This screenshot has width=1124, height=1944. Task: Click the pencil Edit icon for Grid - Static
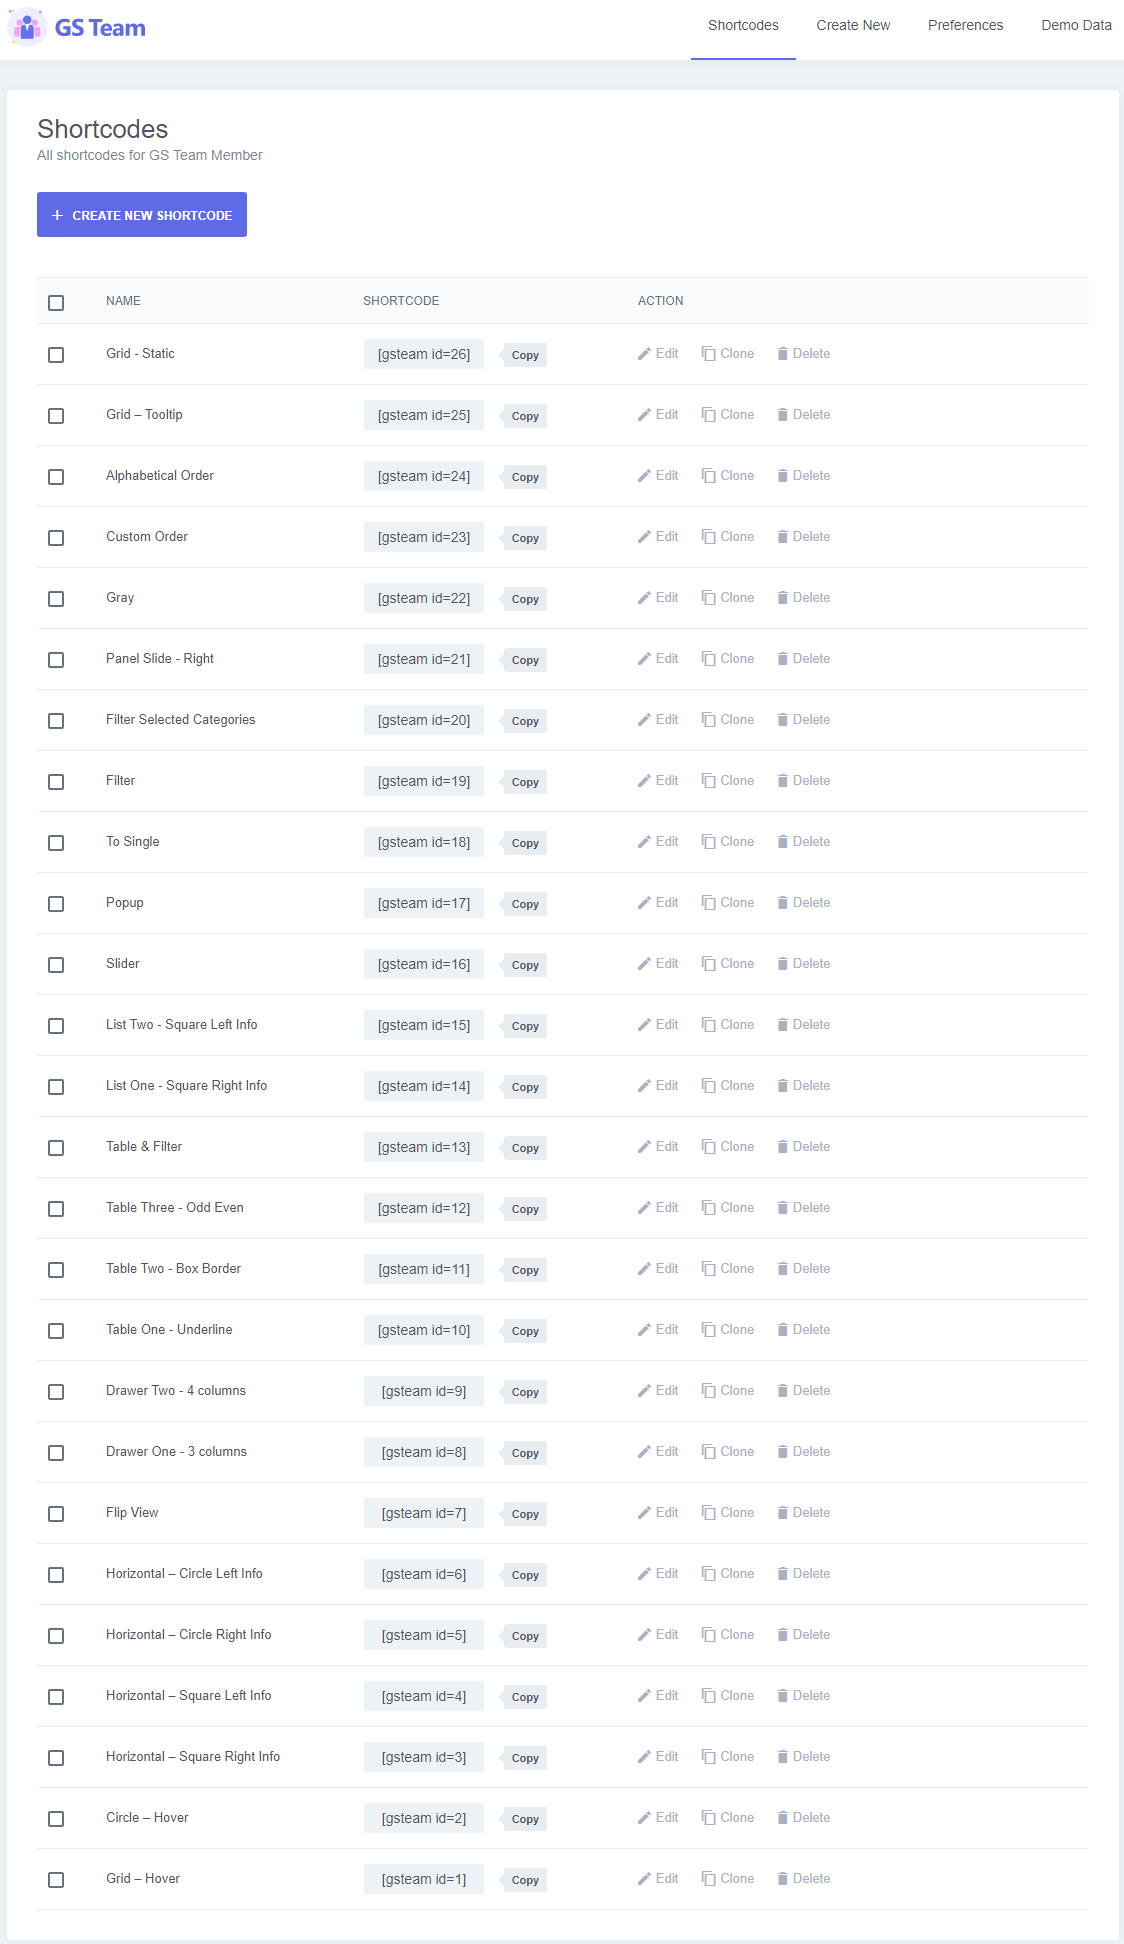tap(645, 354)
